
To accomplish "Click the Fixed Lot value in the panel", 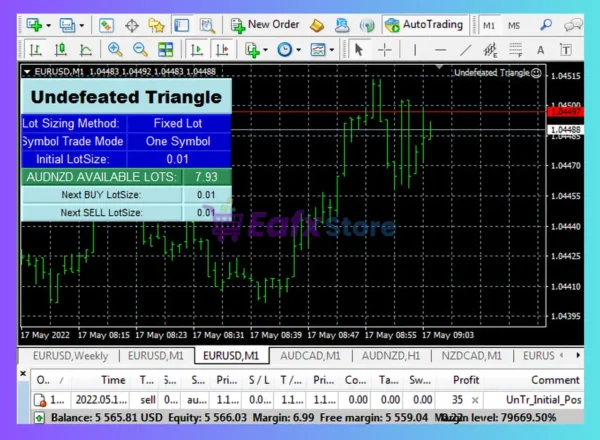I will 178,123.
